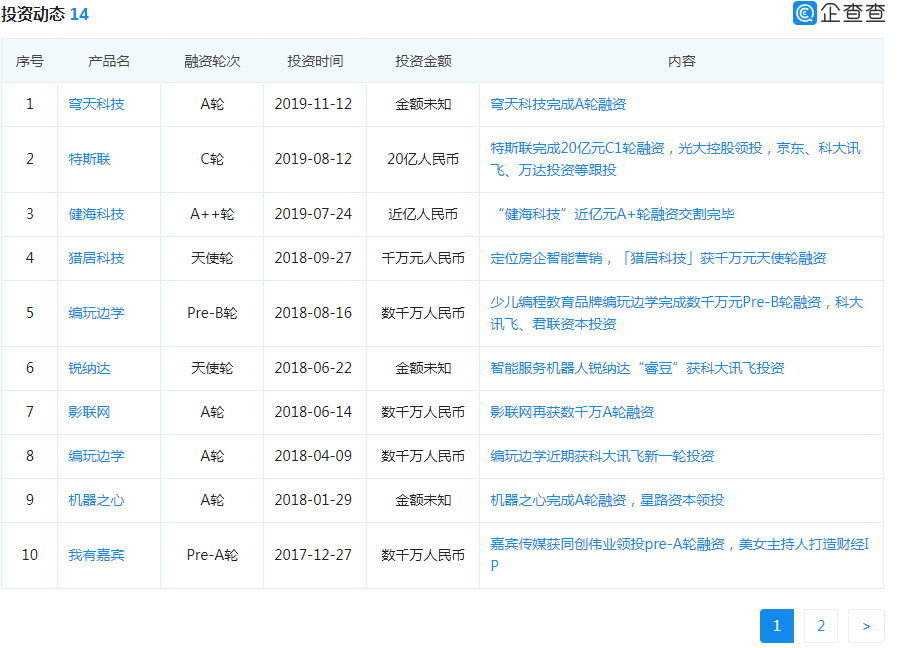The width and height of the screenshot is (897, 648).
Task: Select the date cell 2018-01-29
Action: (313, 500)
